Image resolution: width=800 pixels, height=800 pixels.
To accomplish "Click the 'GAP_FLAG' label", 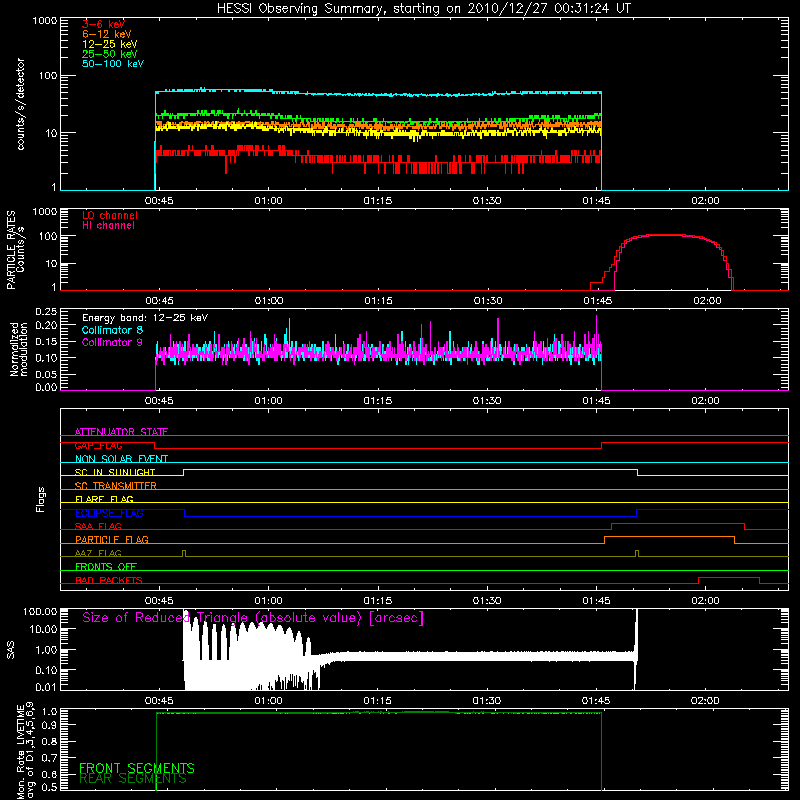I will (x=98, y=445).
